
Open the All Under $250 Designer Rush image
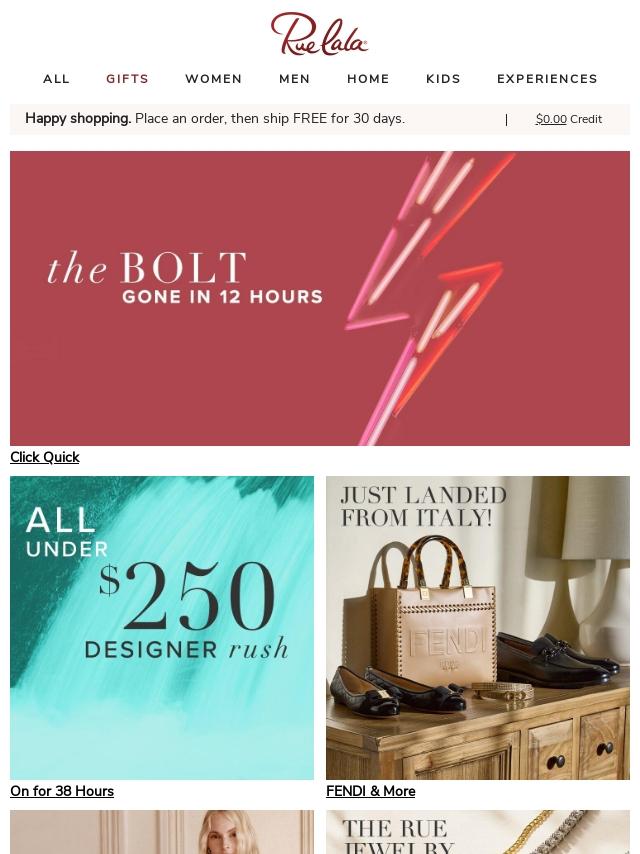pyautogui.click(x=162, y=628)
